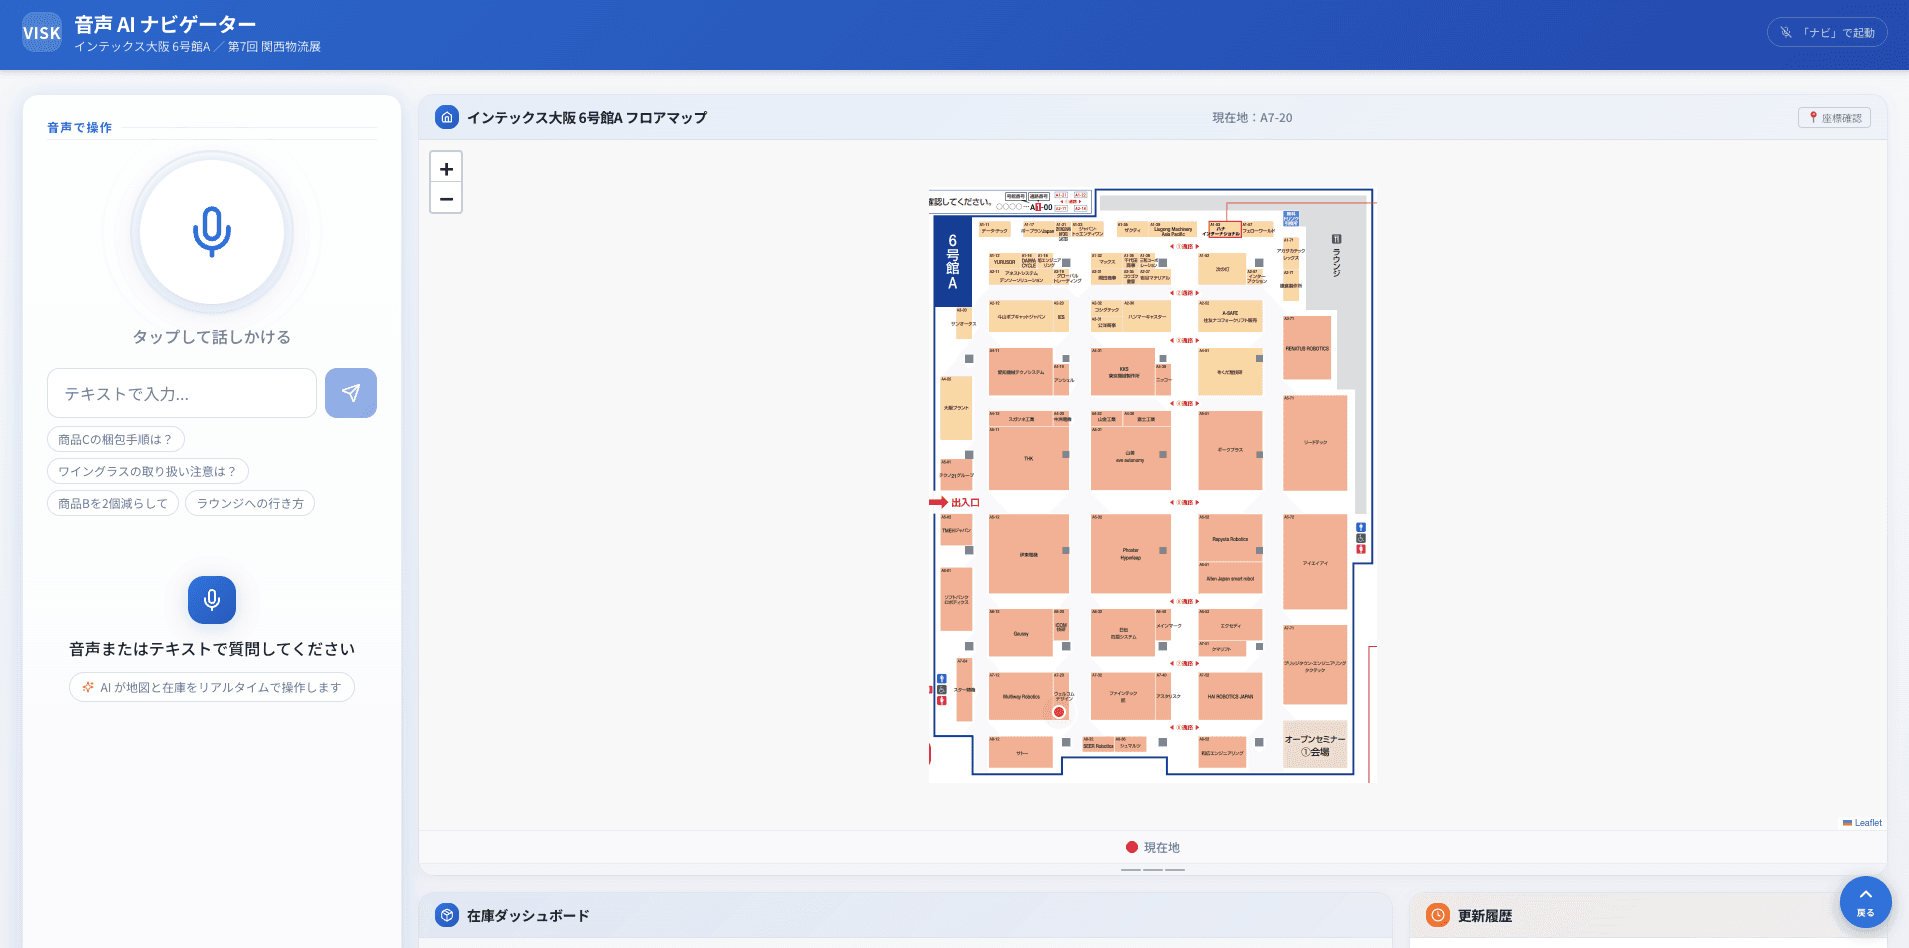Click the 戻る scroll-to-top button
The width and height of the screenshot is (1909, 948).
1866,902
